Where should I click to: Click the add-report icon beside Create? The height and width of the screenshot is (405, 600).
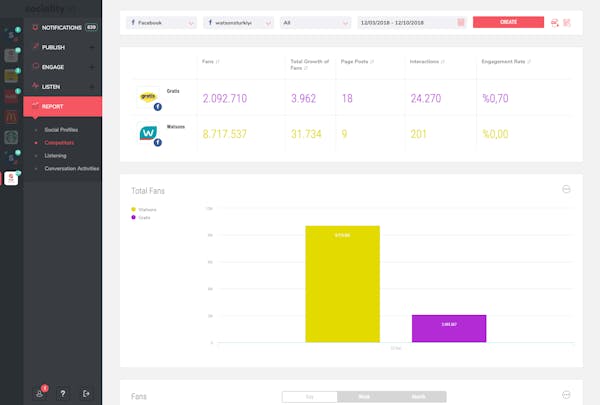point(554,23)
